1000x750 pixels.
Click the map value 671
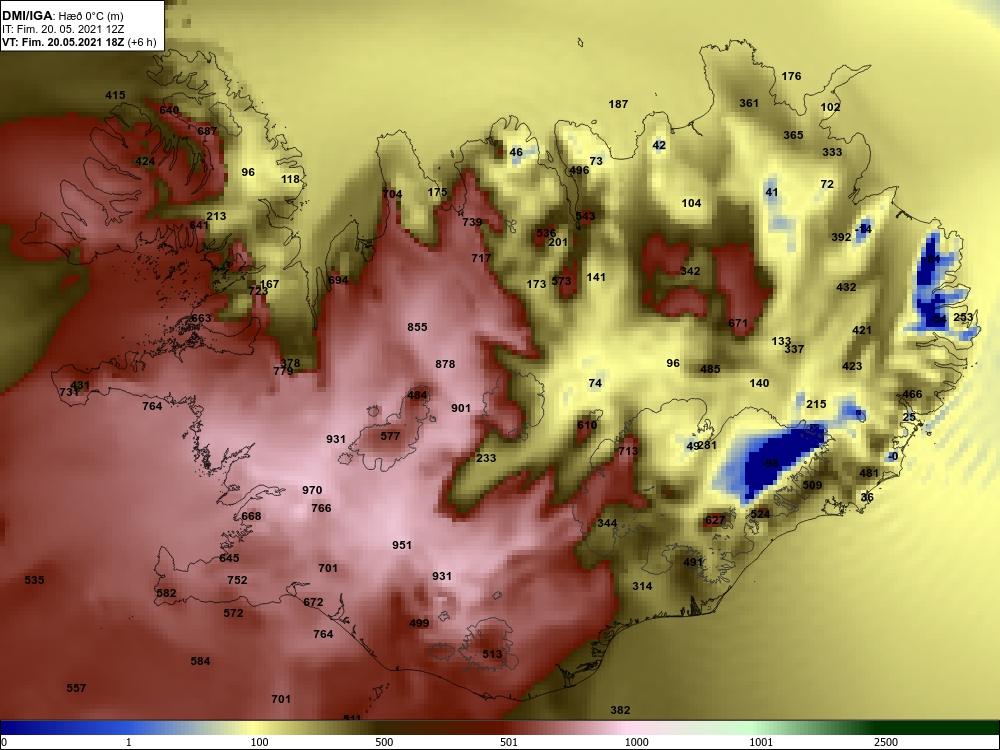coord(738,323)
